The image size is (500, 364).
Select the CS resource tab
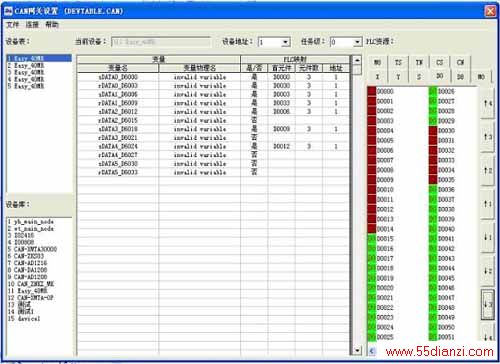click(440, 62)
